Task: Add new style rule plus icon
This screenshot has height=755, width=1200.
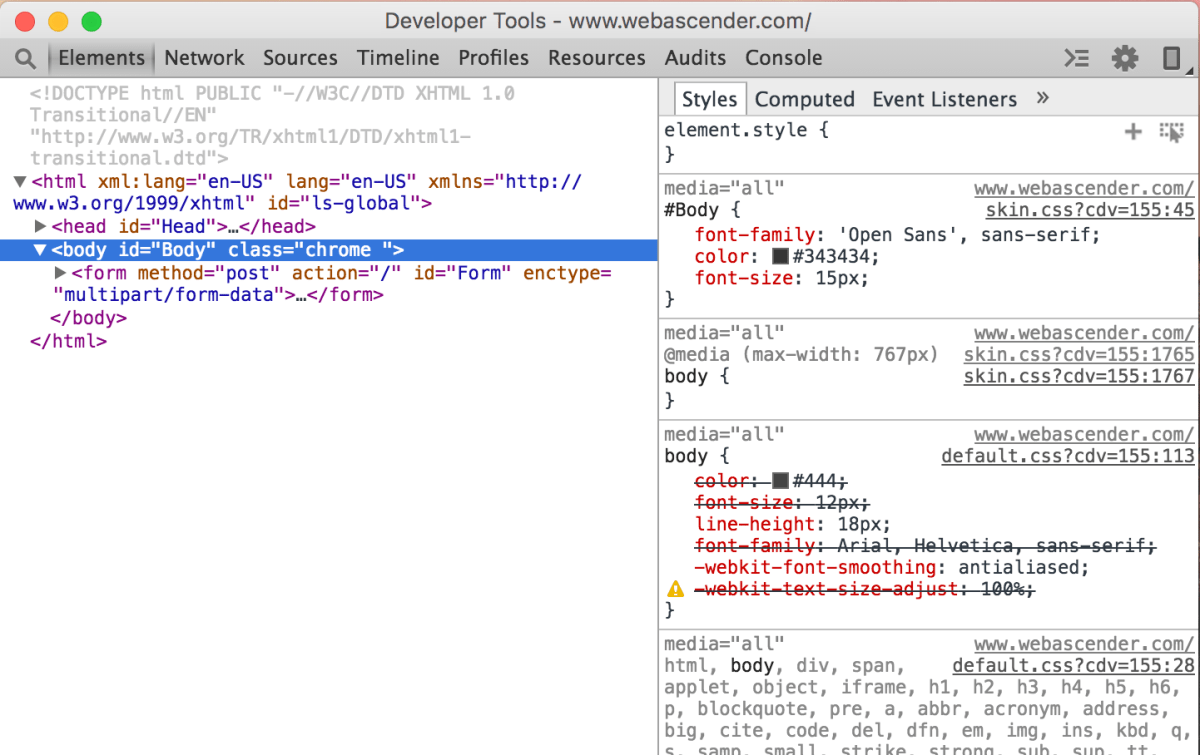Action: pyautogui.click(x=1133, y=131)
